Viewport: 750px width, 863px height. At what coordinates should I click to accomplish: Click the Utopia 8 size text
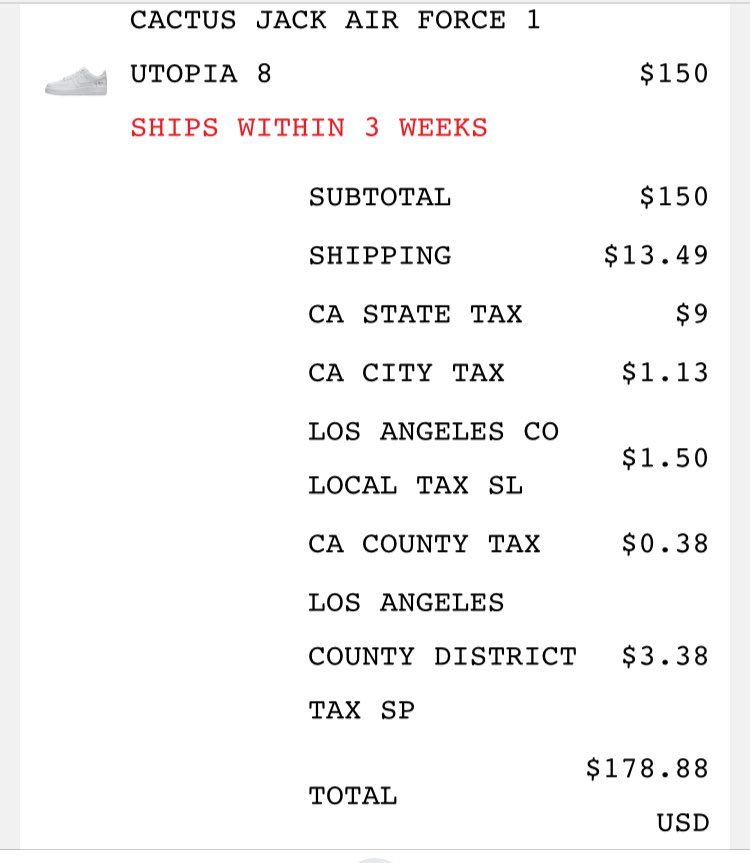pyautogui.click(x=200, y=74)
